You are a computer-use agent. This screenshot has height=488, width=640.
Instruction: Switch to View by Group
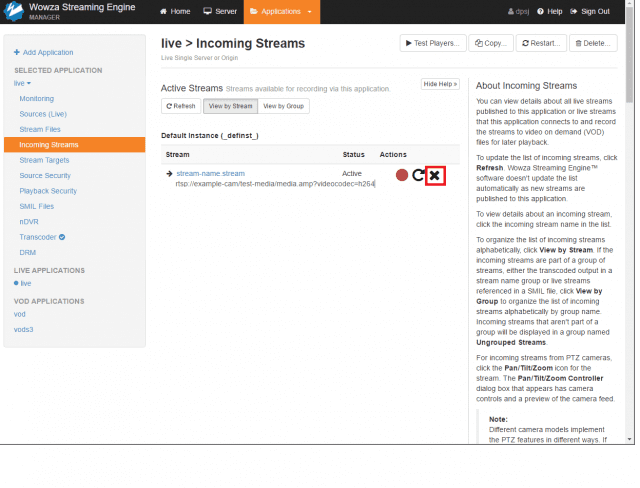(x=284, y=106)
